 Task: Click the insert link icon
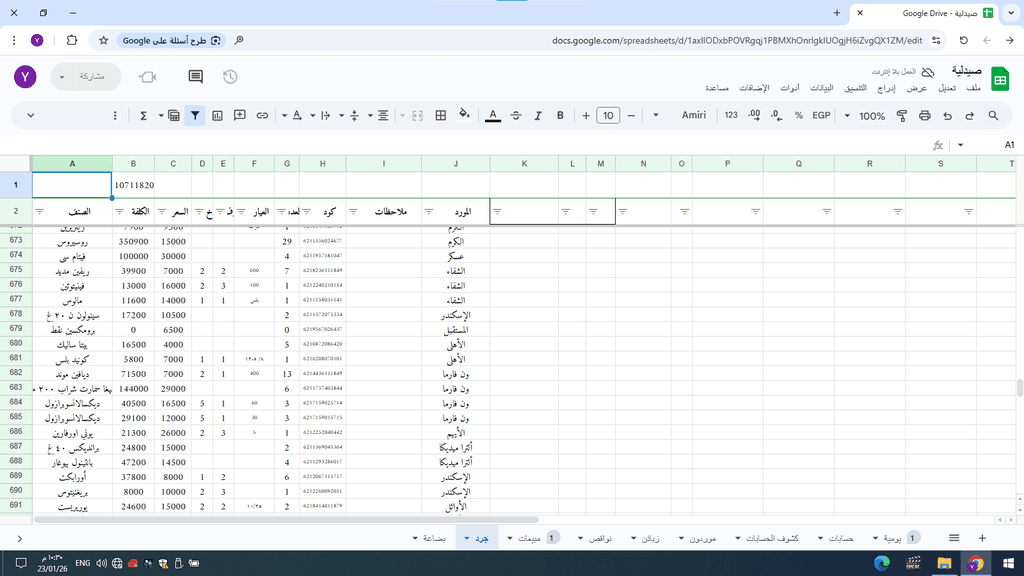click(x=262, y=116)
